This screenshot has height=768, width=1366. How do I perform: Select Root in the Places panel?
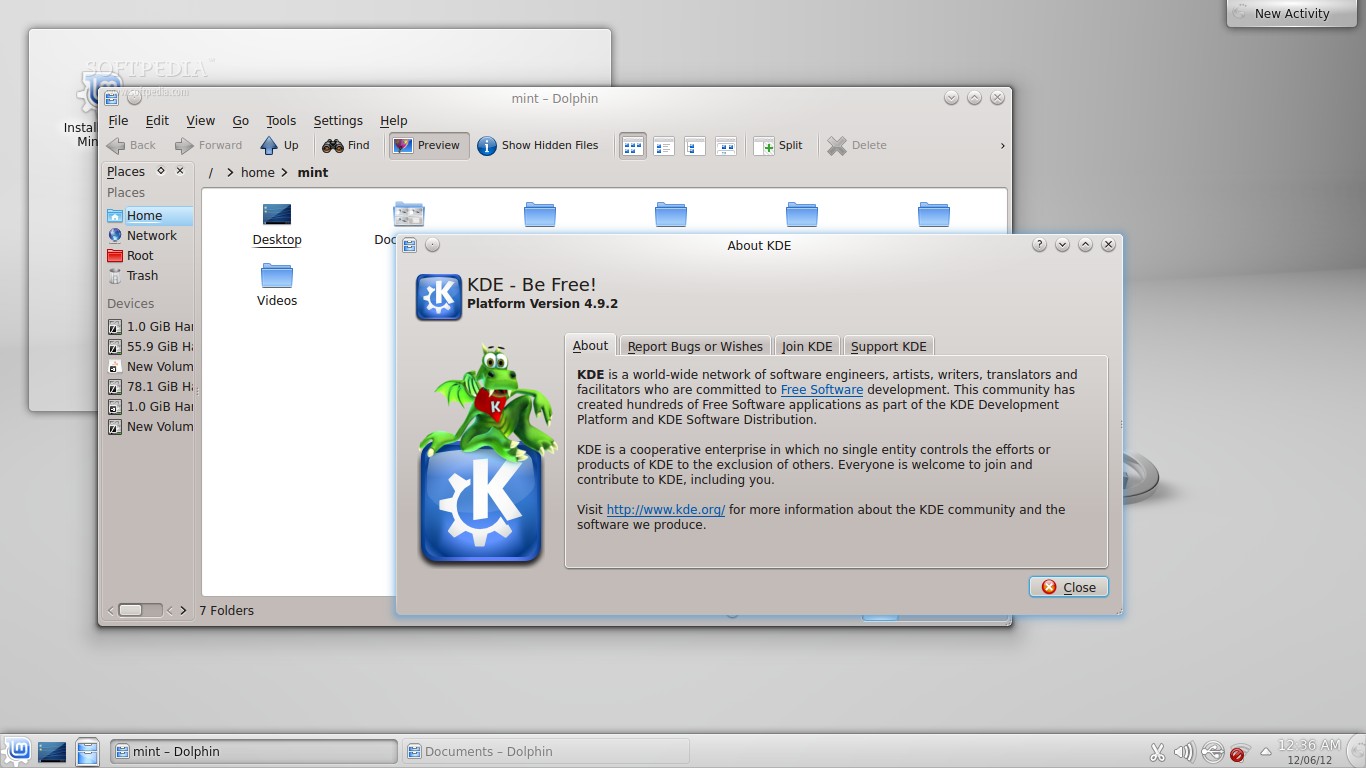point(149,255)
